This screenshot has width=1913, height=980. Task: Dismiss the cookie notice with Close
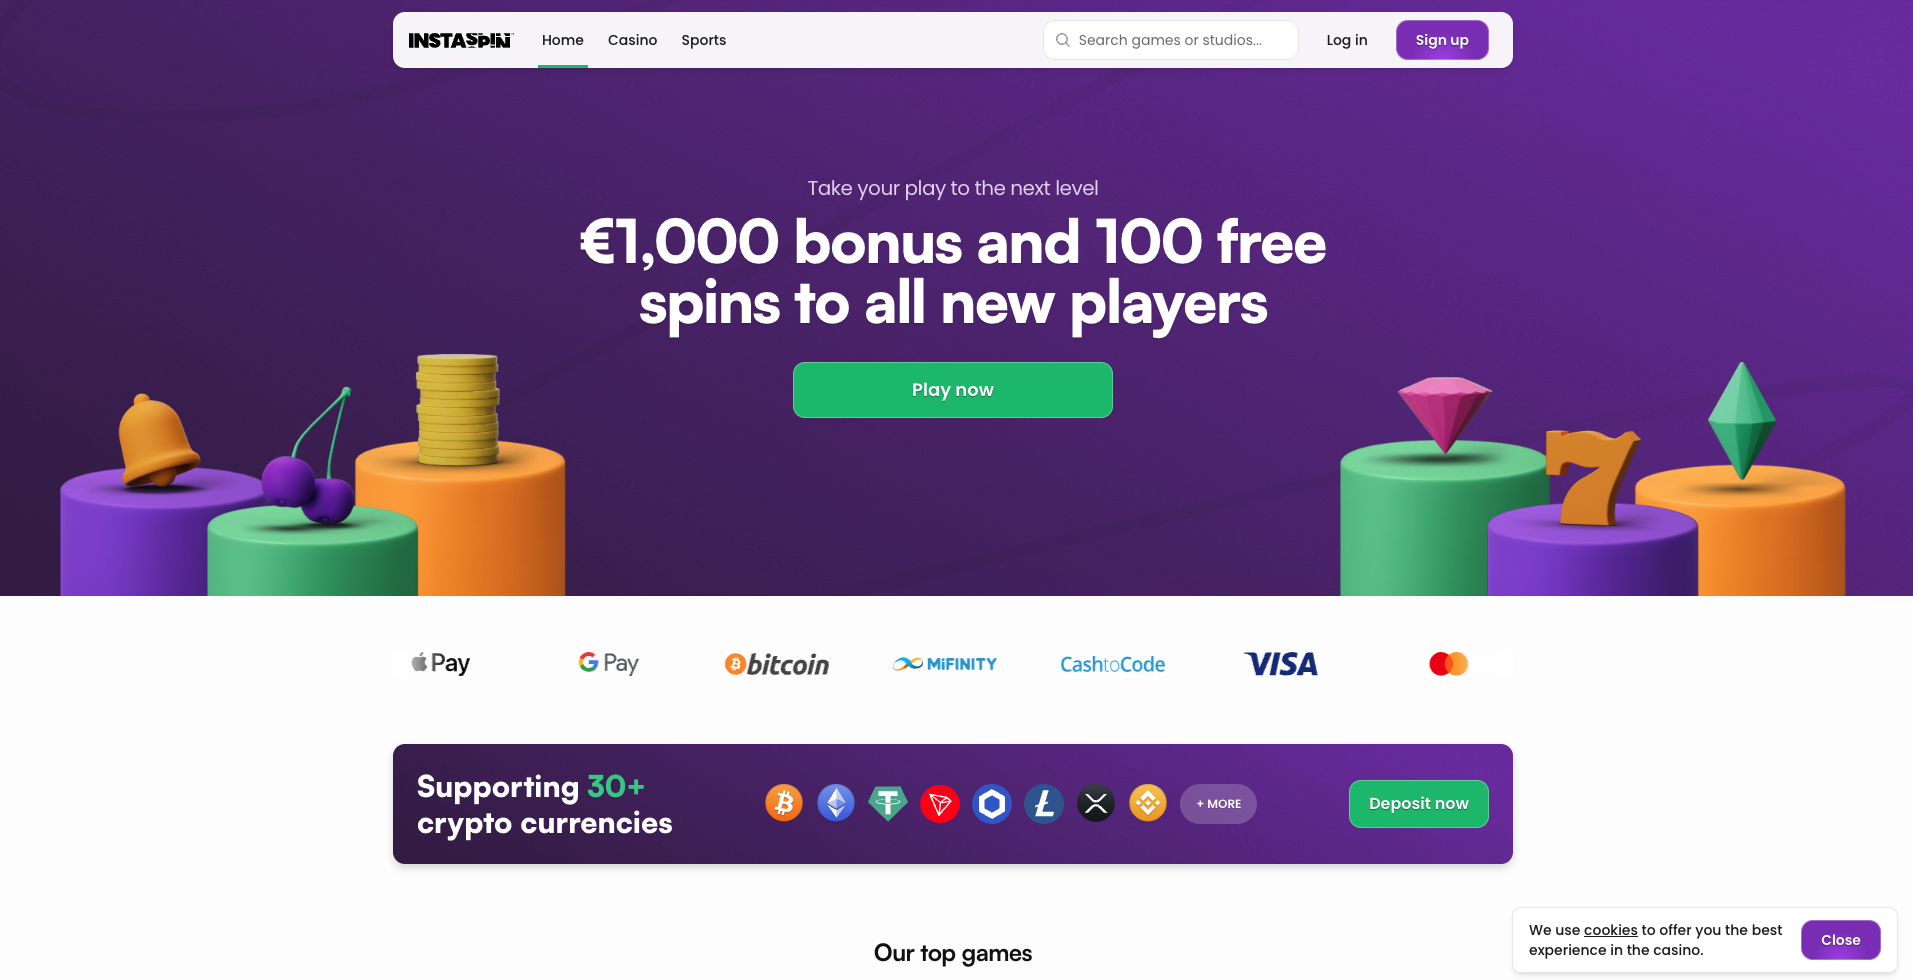1841,940
